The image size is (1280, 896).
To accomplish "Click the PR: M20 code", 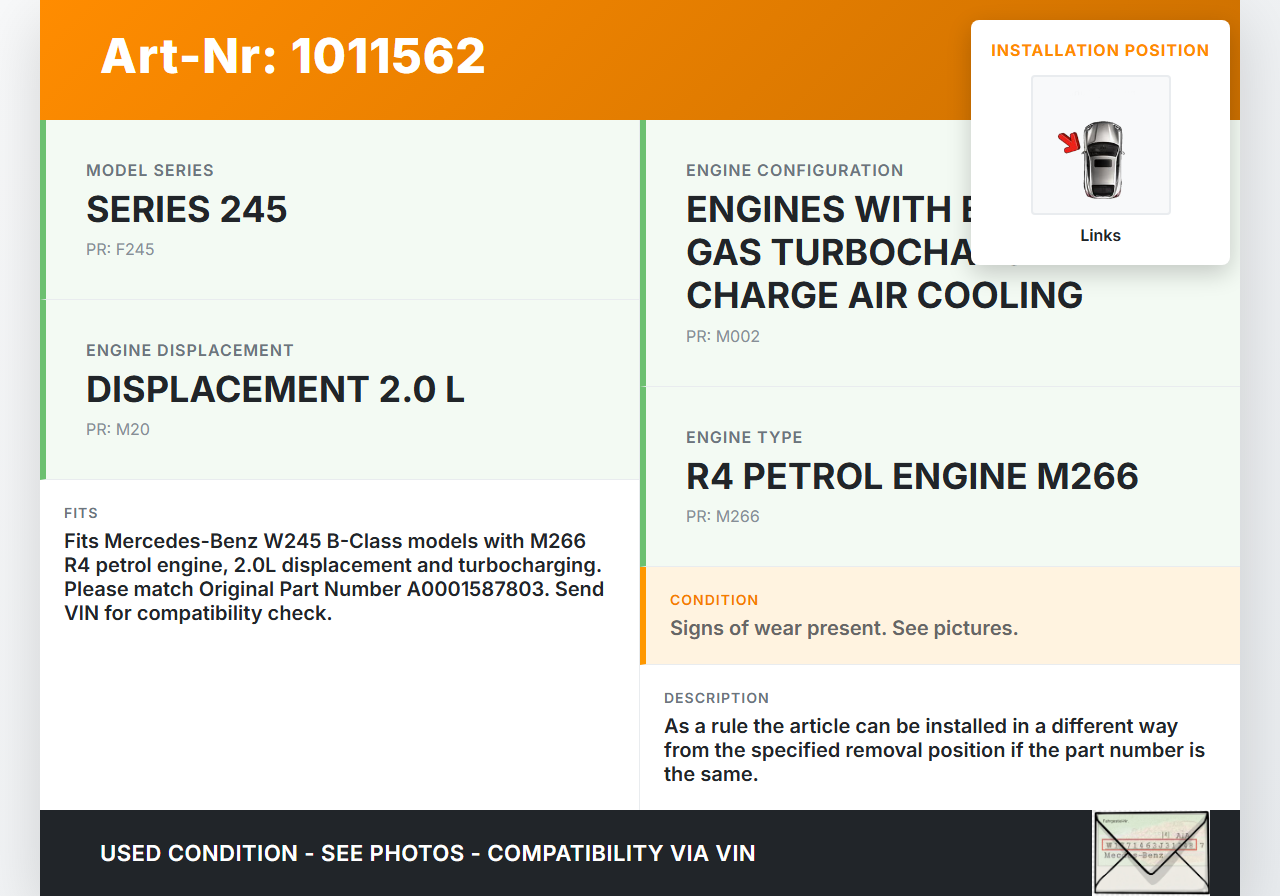I will pos(118,429).
